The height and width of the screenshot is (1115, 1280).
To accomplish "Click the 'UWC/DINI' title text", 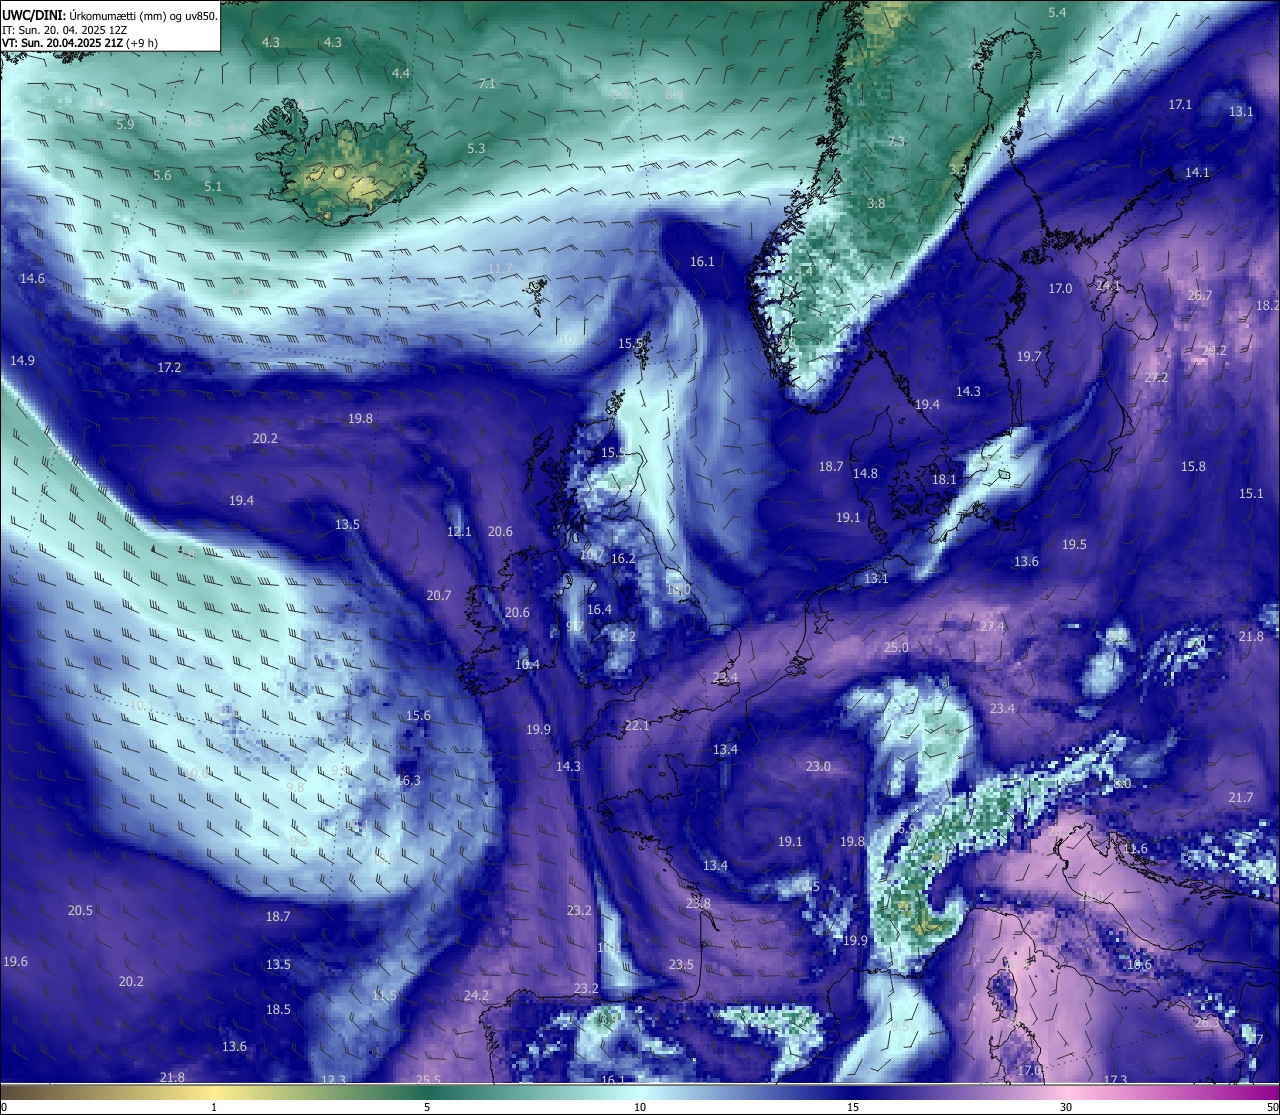I will click(x=34, y=16).
